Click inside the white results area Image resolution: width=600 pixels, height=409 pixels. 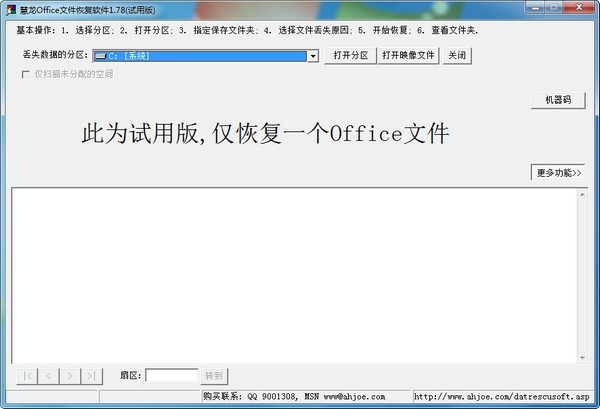click(294, 275)
